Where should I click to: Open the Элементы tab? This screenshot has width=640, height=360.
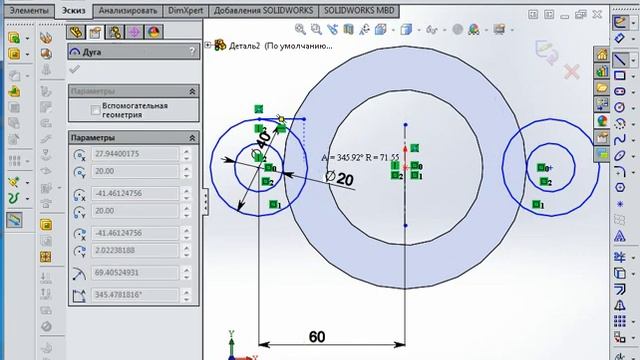click(29, 11)
